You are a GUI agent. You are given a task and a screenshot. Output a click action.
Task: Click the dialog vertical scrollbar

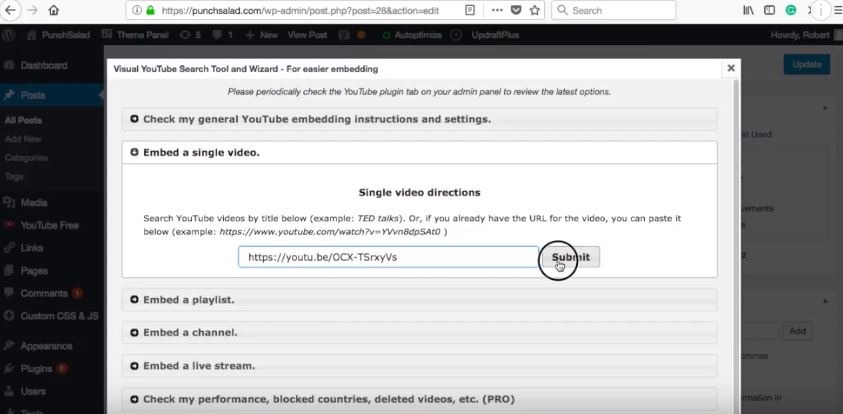[738, 246]
